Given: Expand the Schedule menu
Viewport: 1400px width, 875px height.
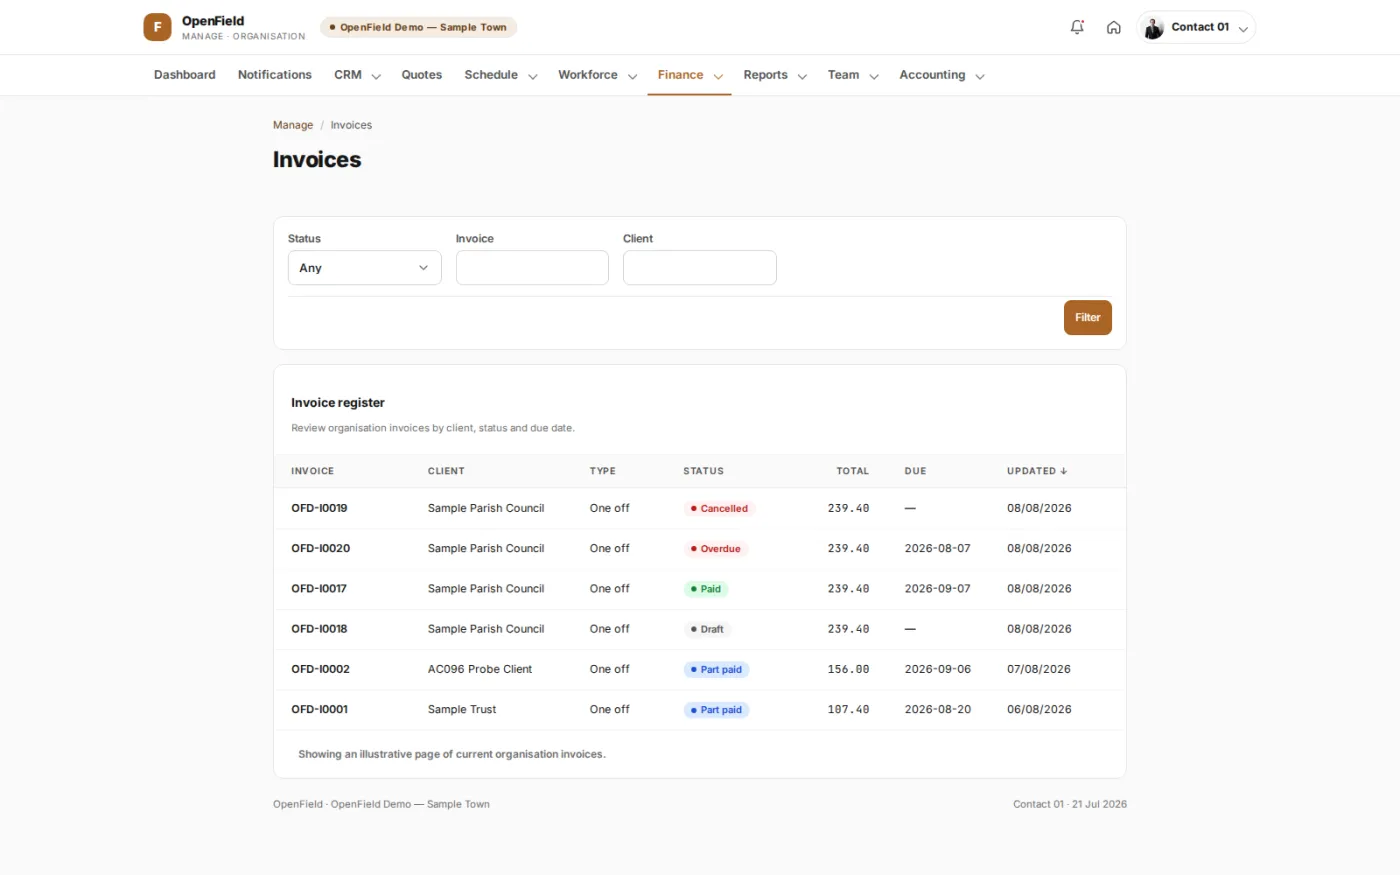Looking at the screenshot, I should (501, 75).
